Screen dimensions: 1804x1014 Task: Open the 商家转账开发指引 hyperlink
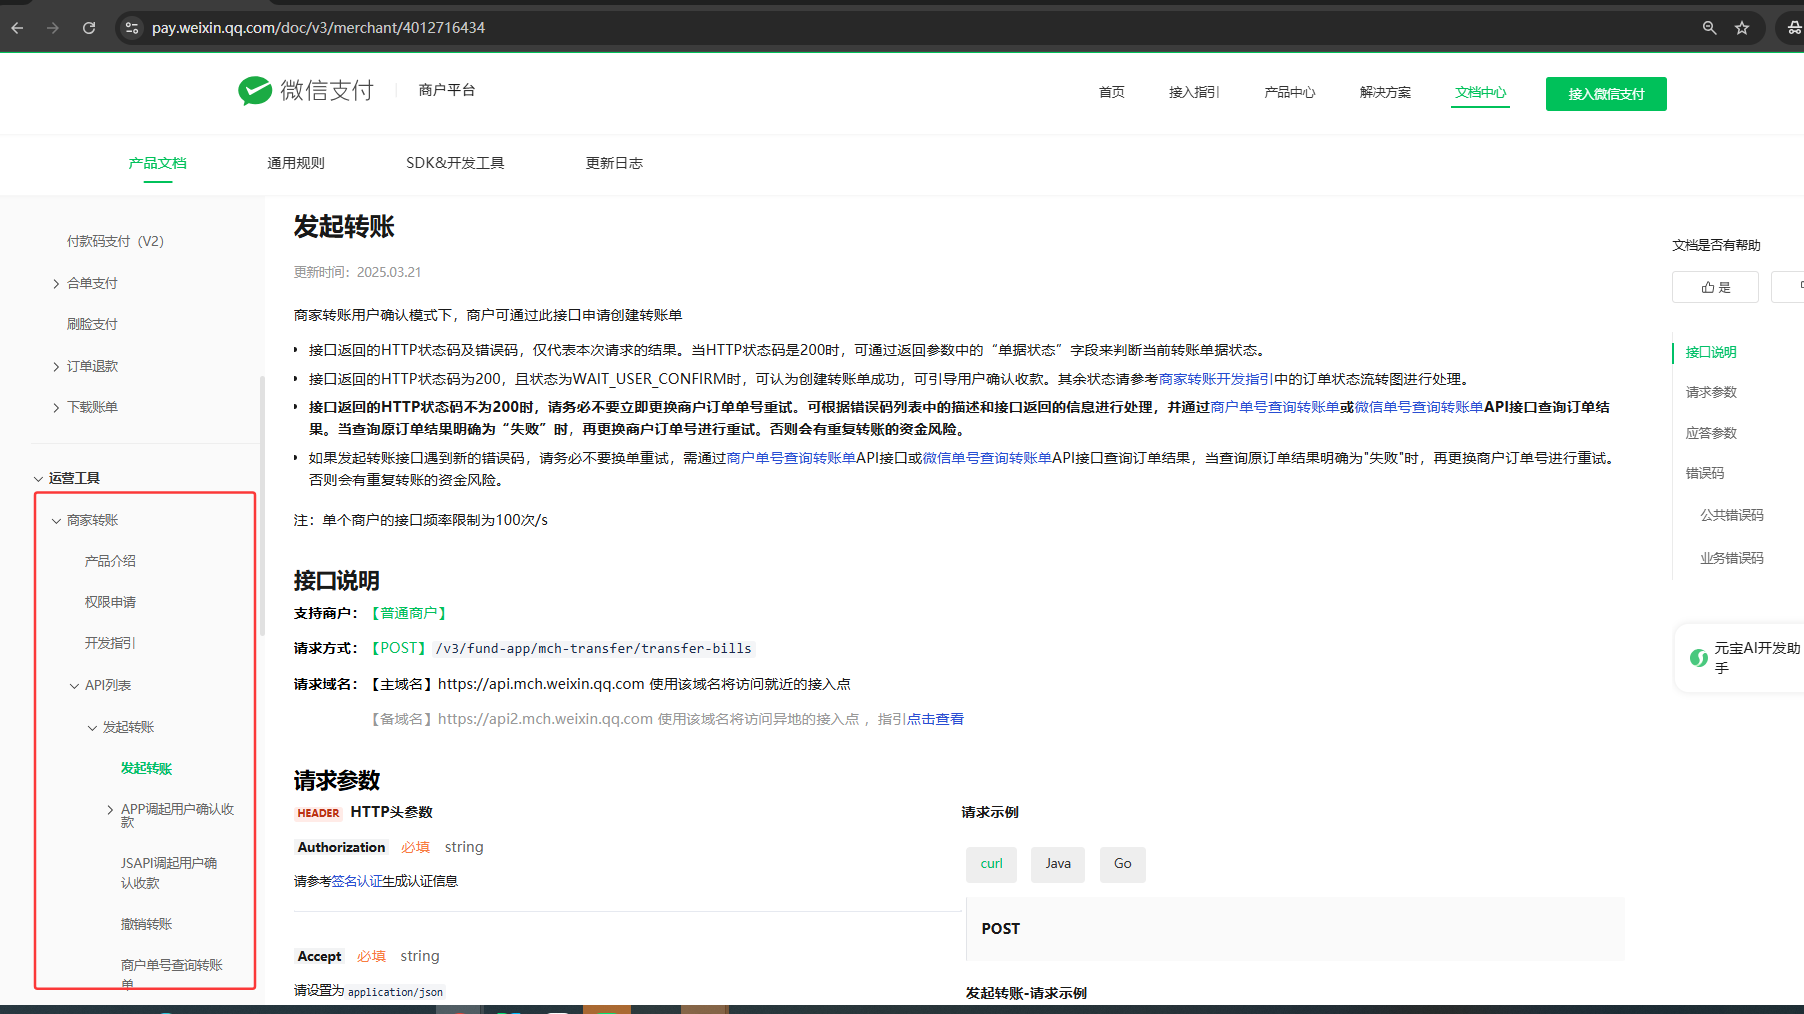pos(1216,379)
